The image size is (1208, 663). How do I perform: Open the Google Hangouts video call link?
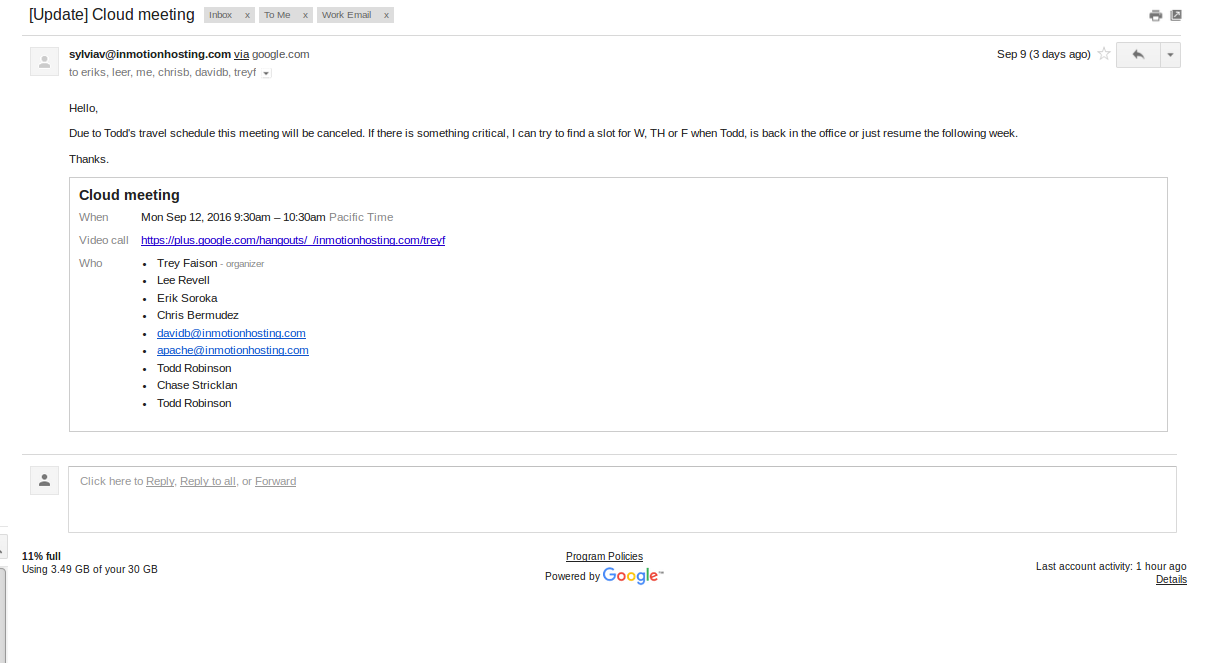pyautogui.click(x=293, y=240)
